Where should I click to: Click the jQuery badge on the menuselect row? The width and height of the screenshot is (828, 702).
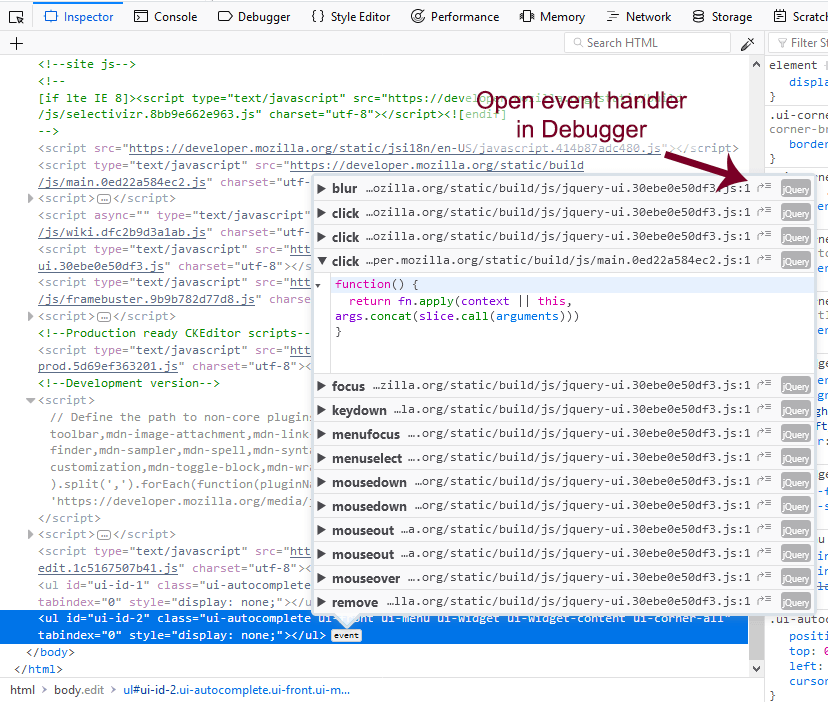(x=796, y=458)
